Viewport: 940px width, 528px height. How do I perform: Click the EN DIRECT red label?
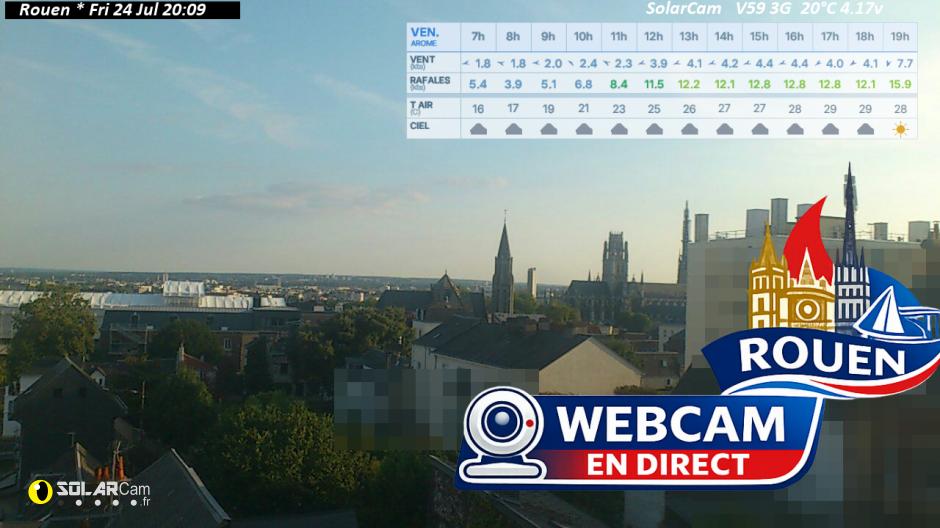(668, 464)
